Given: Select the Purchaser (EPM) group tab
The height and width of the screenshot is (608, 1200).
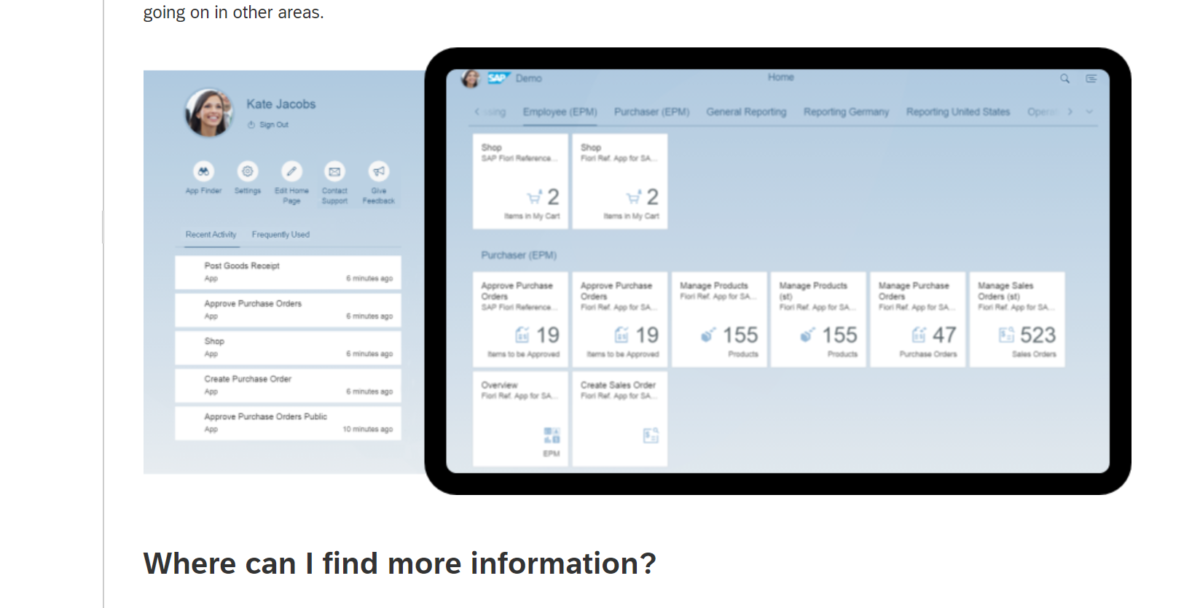Looking at the screenshot, I should (x=651, y=112).
